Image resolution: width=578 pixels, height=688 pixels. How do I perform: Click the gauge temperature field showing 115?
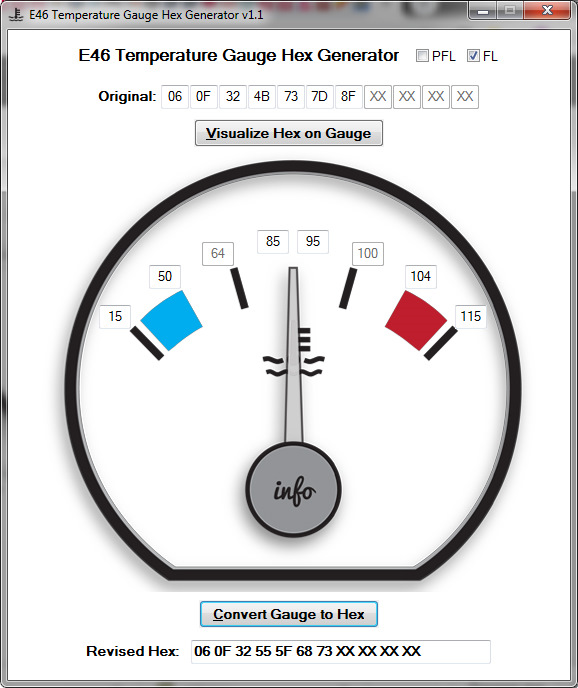point(470,316)
